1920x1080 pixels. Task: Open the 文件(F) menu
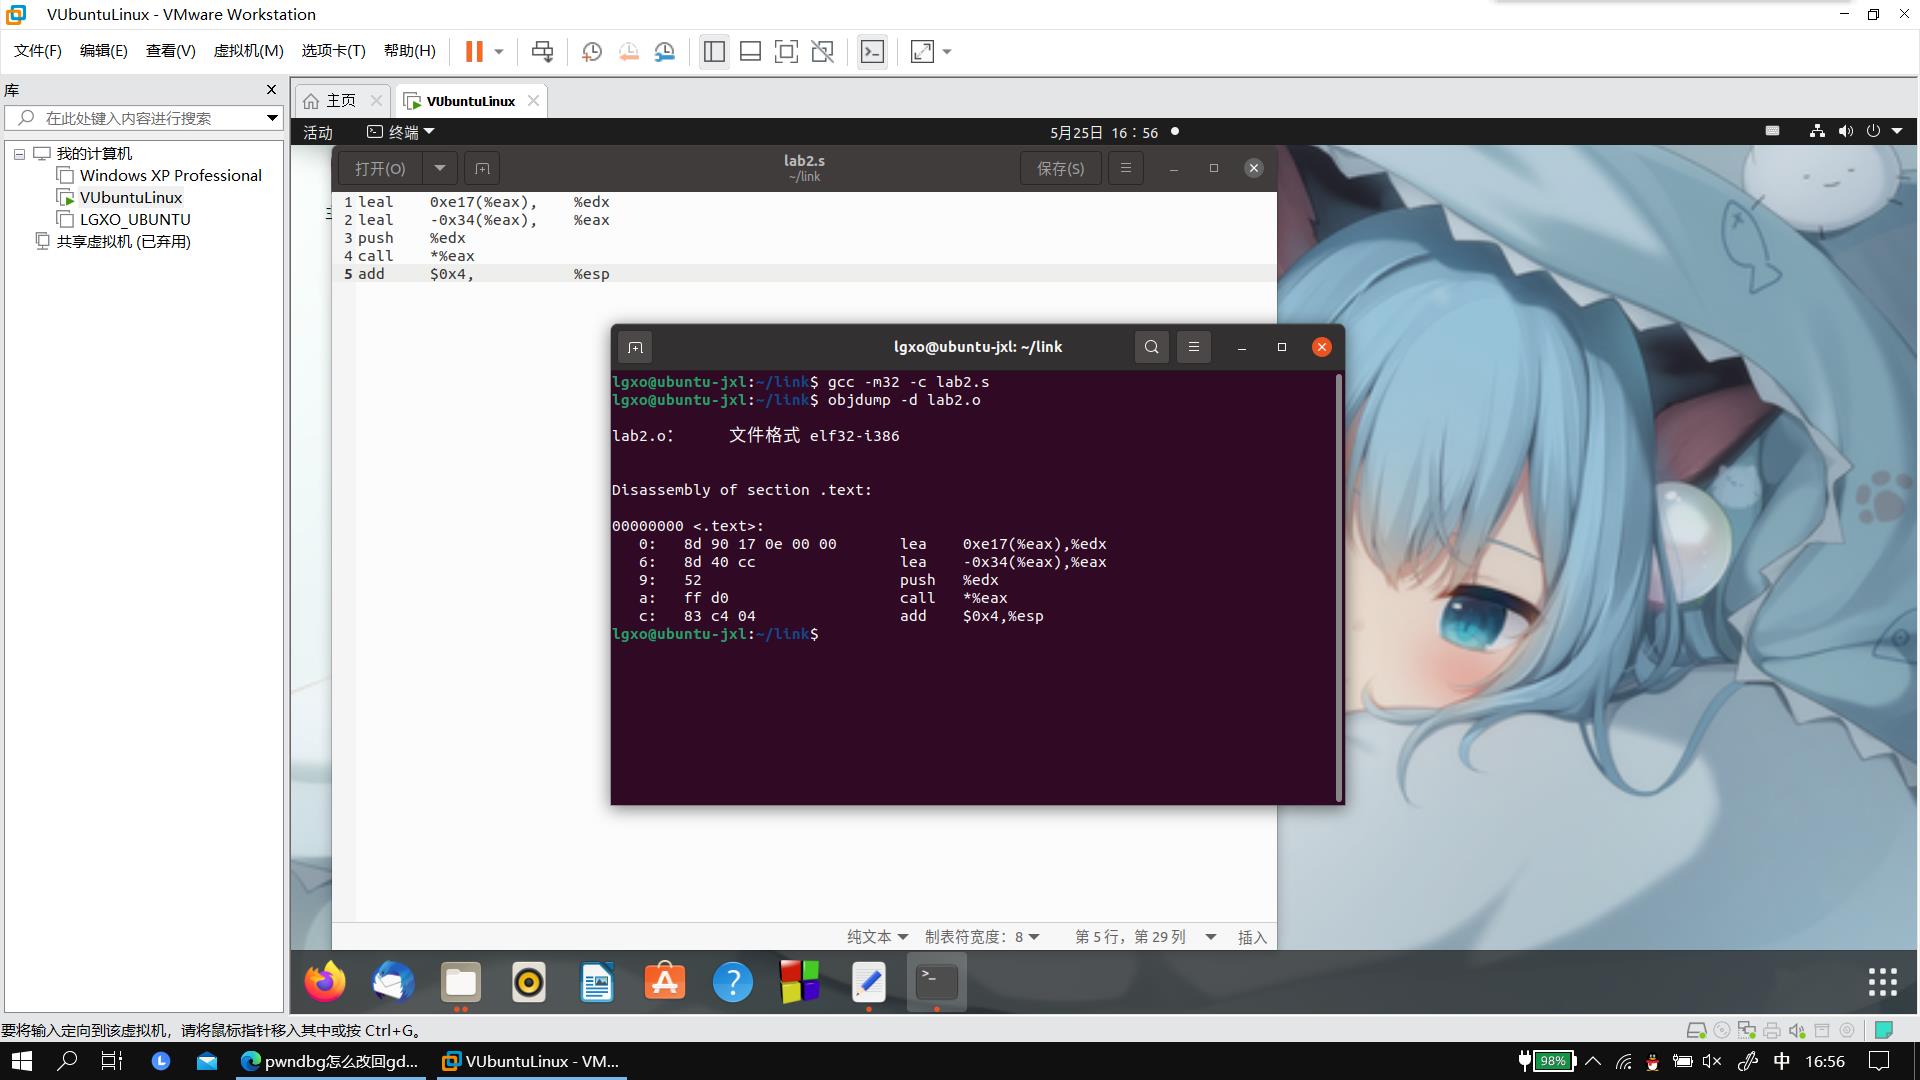38,51
